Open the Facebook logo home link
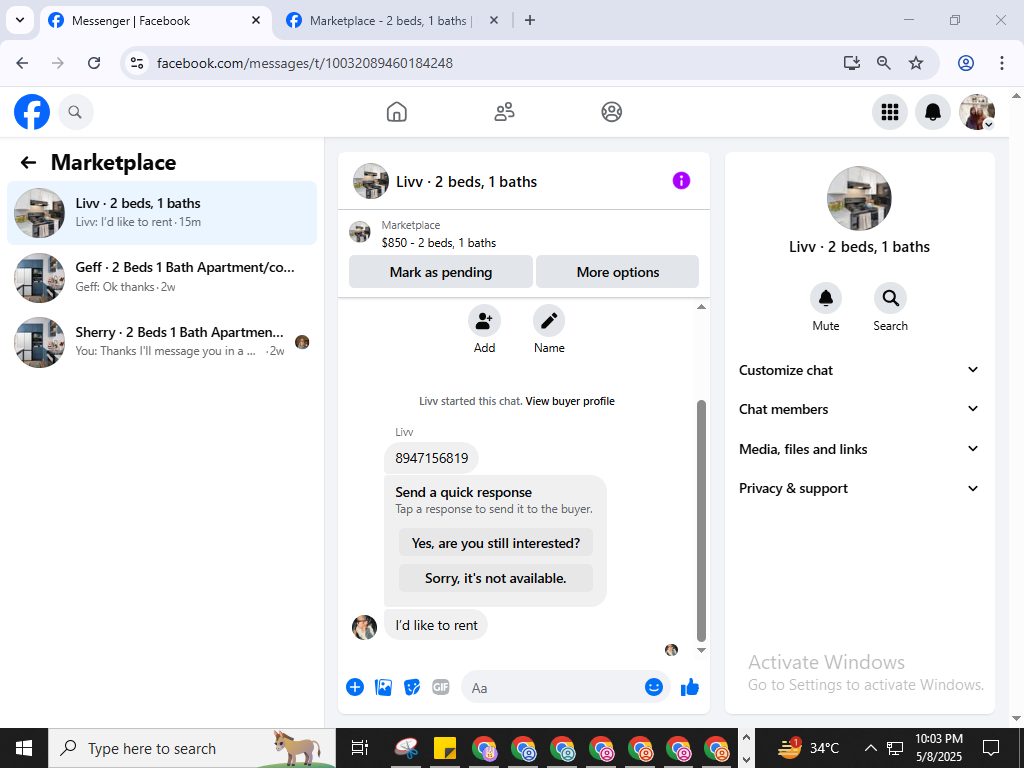1024x768 pixels. [31, 112]
